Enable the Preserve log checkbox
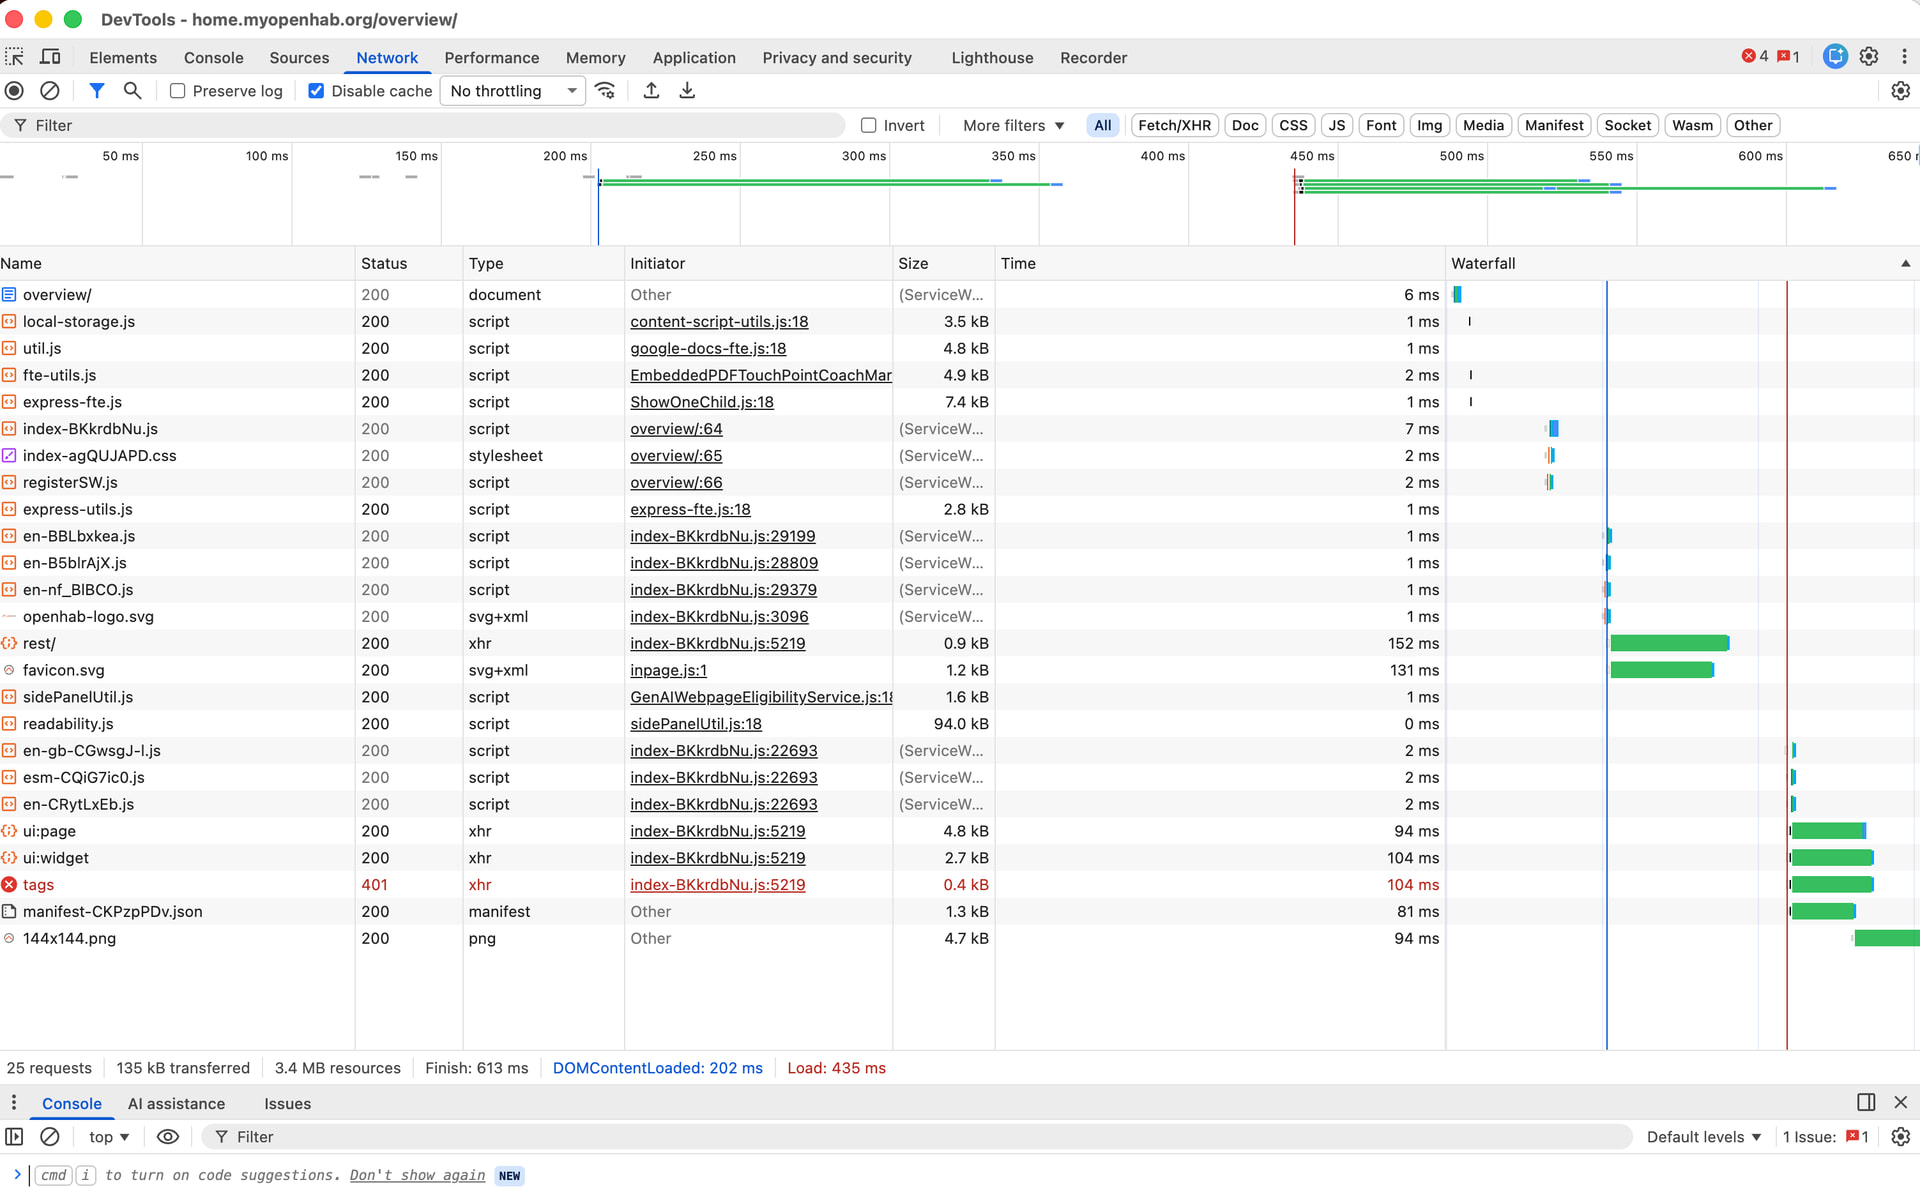 click(x=178, y=91)
